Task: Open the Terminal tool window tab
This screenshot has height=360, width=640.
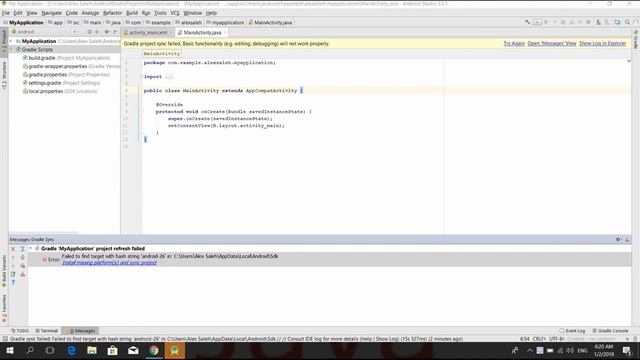Action: tap(47, 331)
